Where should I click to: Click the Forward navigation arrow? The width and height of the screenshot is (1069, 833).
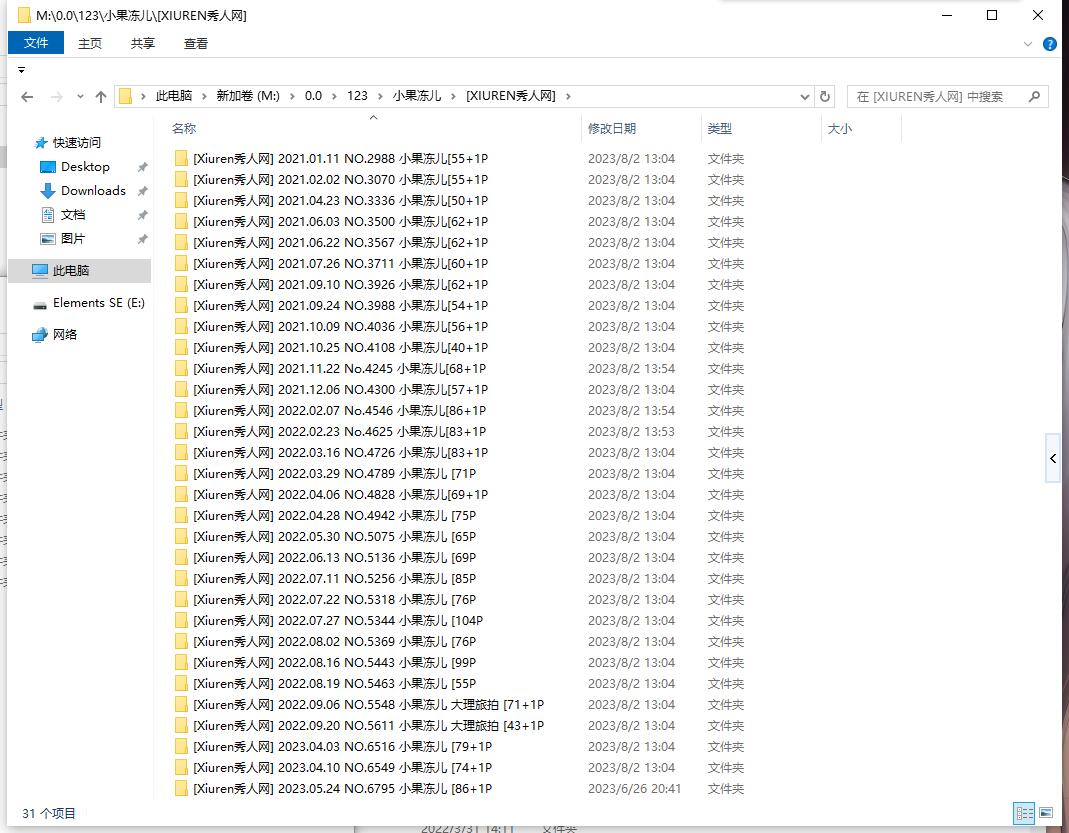57,97
